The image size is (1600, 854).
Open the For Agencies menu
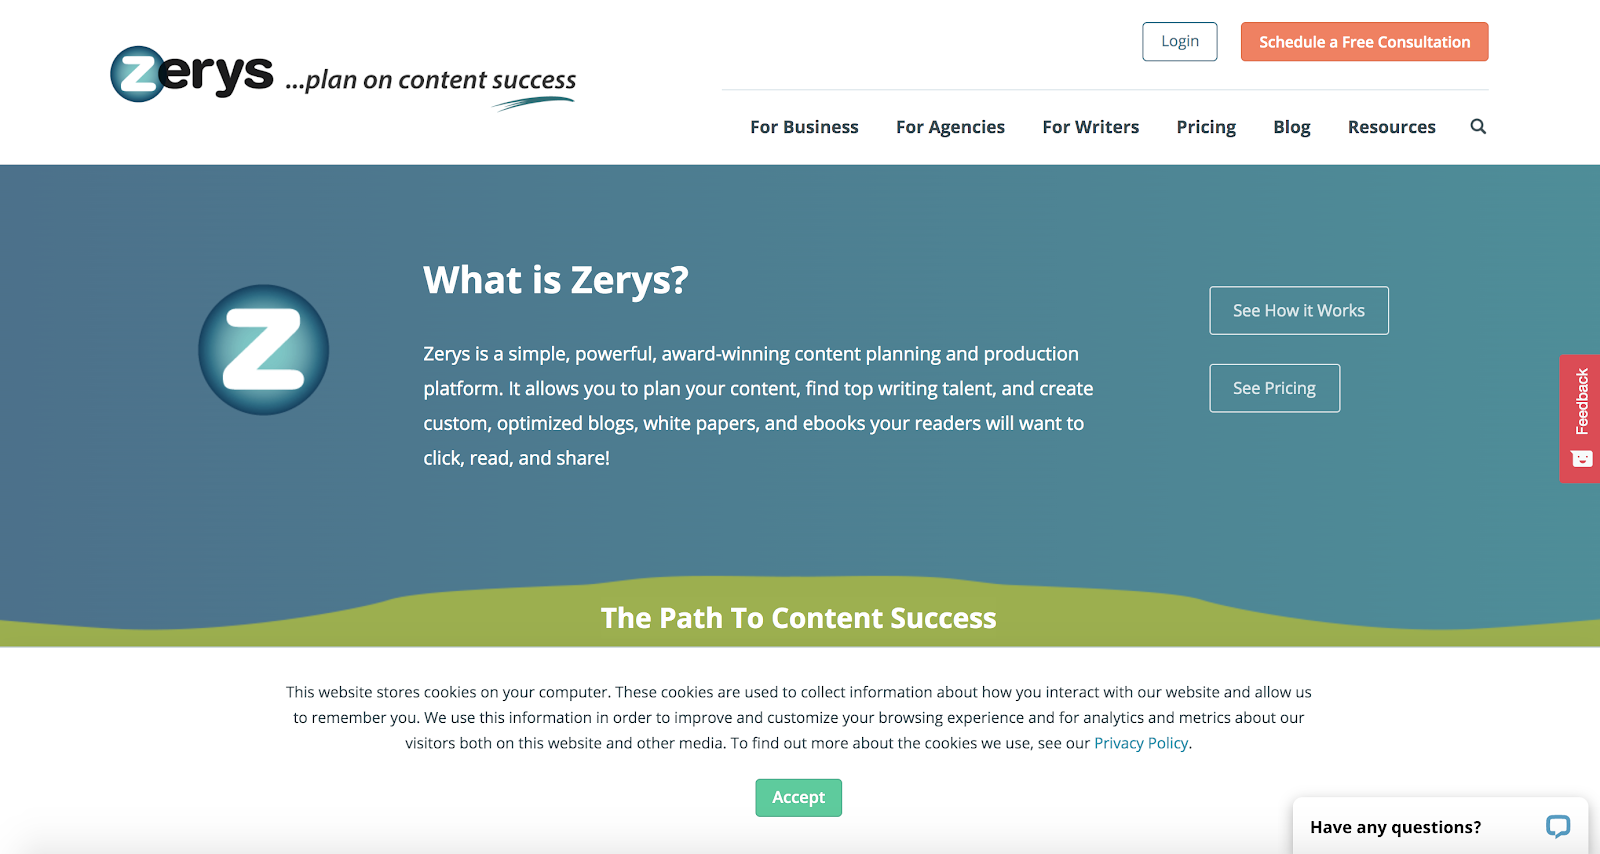pyautogui.click(x=950, y=127)
